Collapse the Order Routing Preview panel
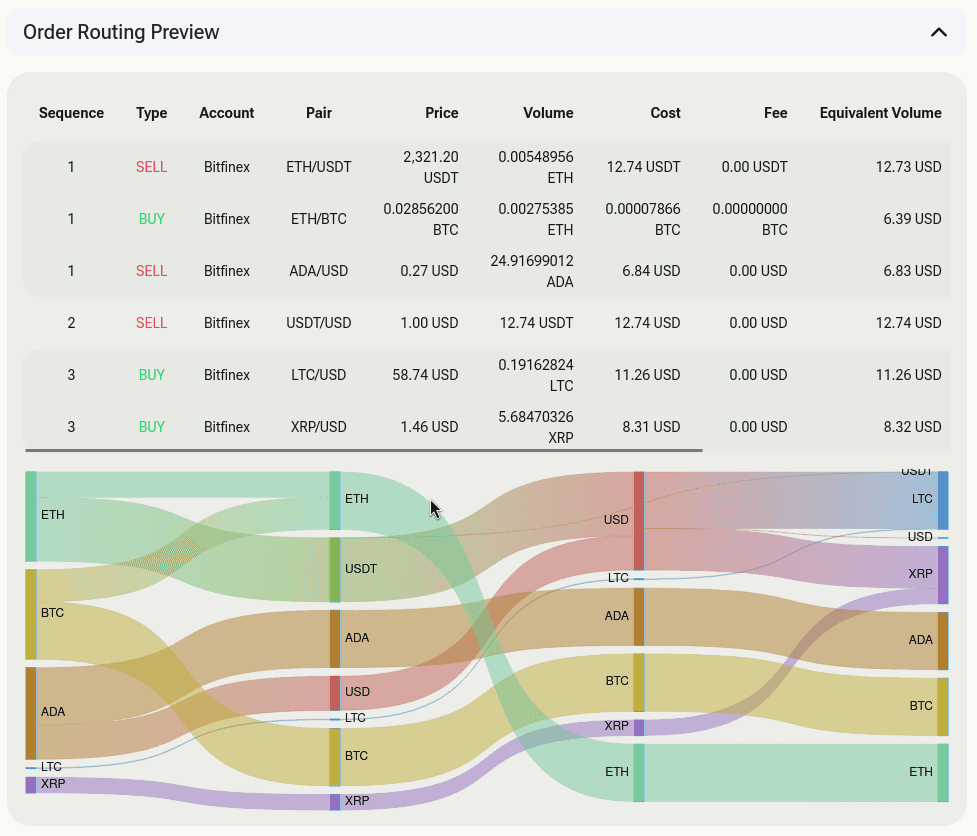Image resolution: width=977 pixels, height=836 pixels. click(938, 32)
